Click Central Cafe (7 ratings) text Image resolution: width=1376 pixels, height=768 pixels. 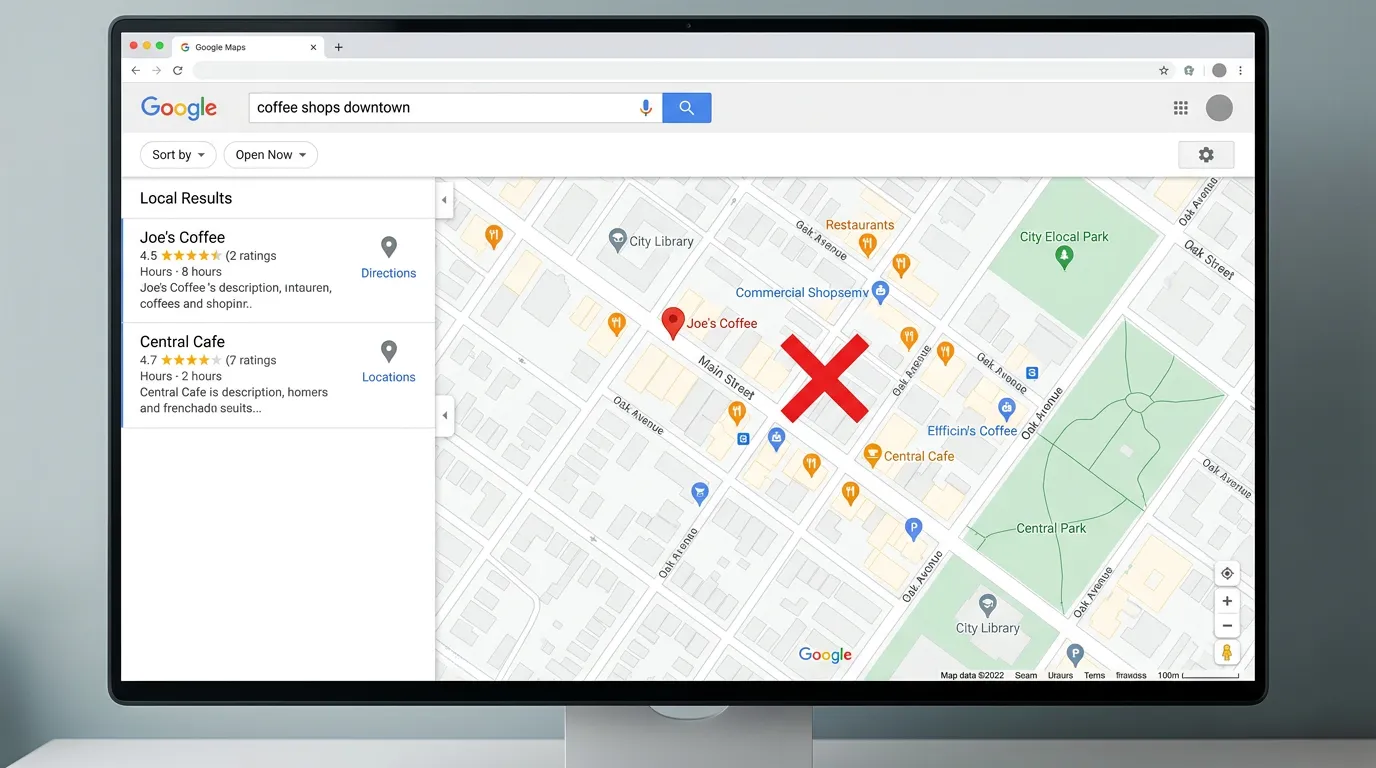[251, 360]
